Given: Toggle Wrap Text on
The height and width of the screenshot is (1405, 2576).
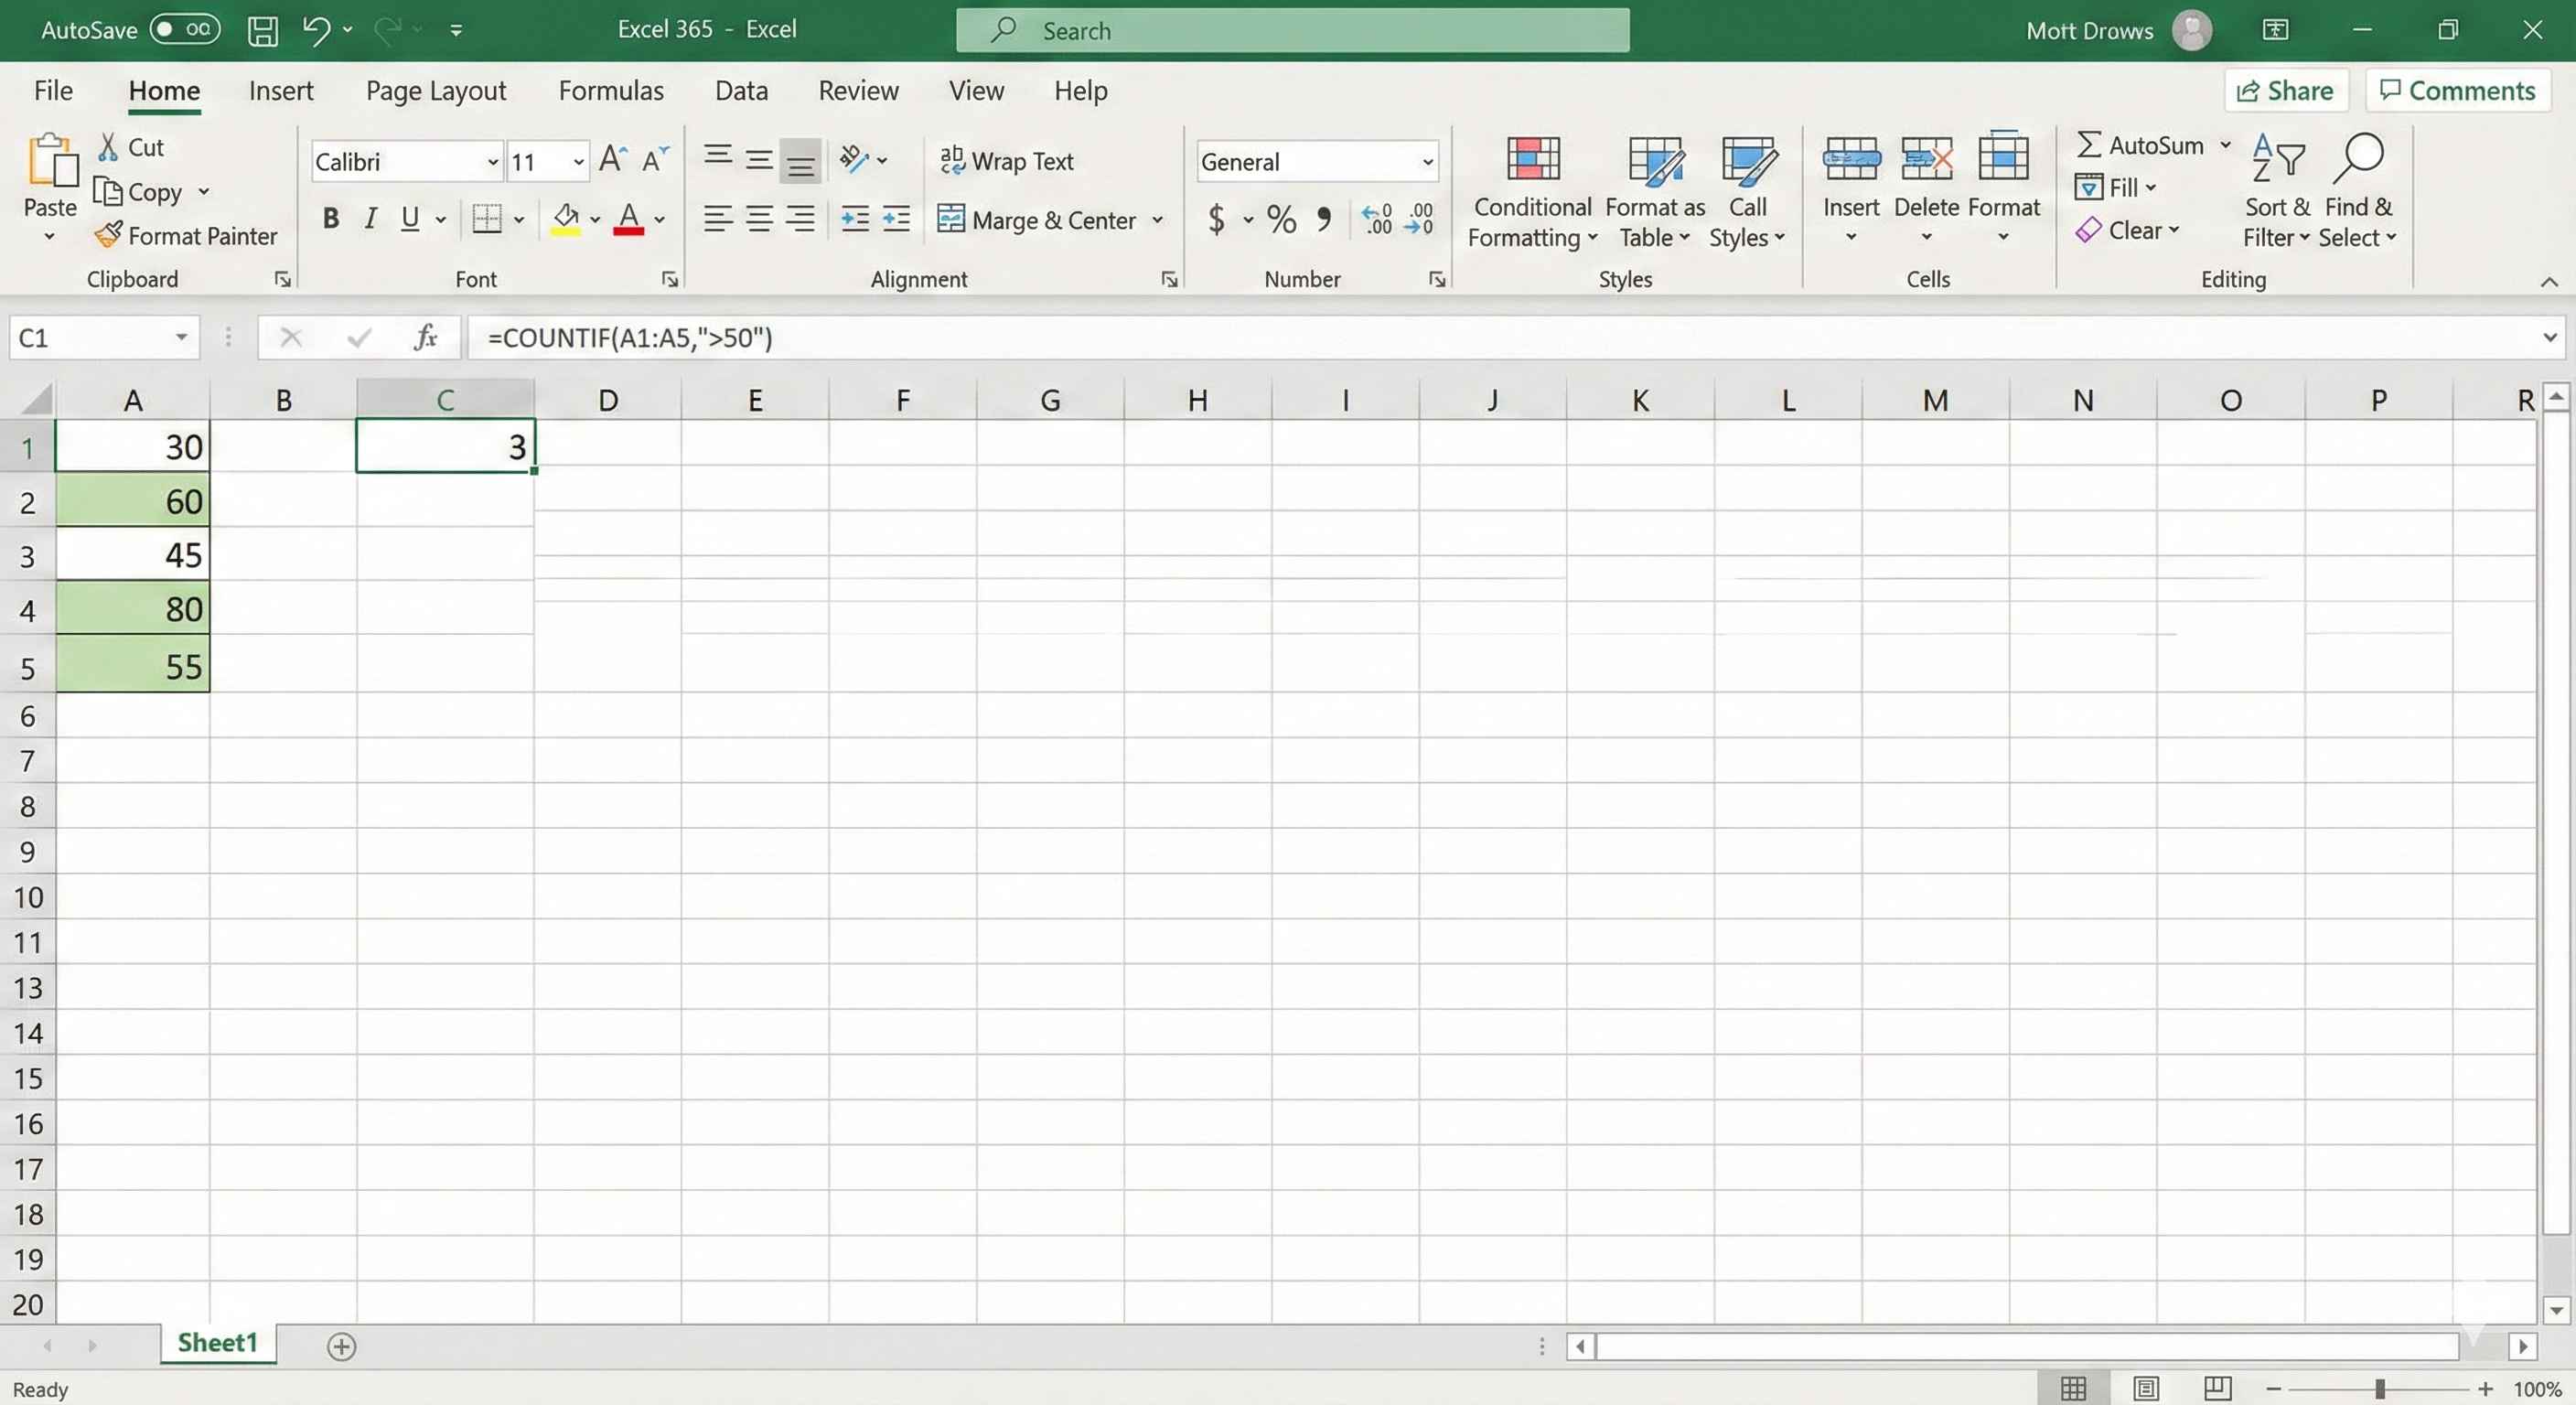Looking at the screenshot, I should 1006,160.
